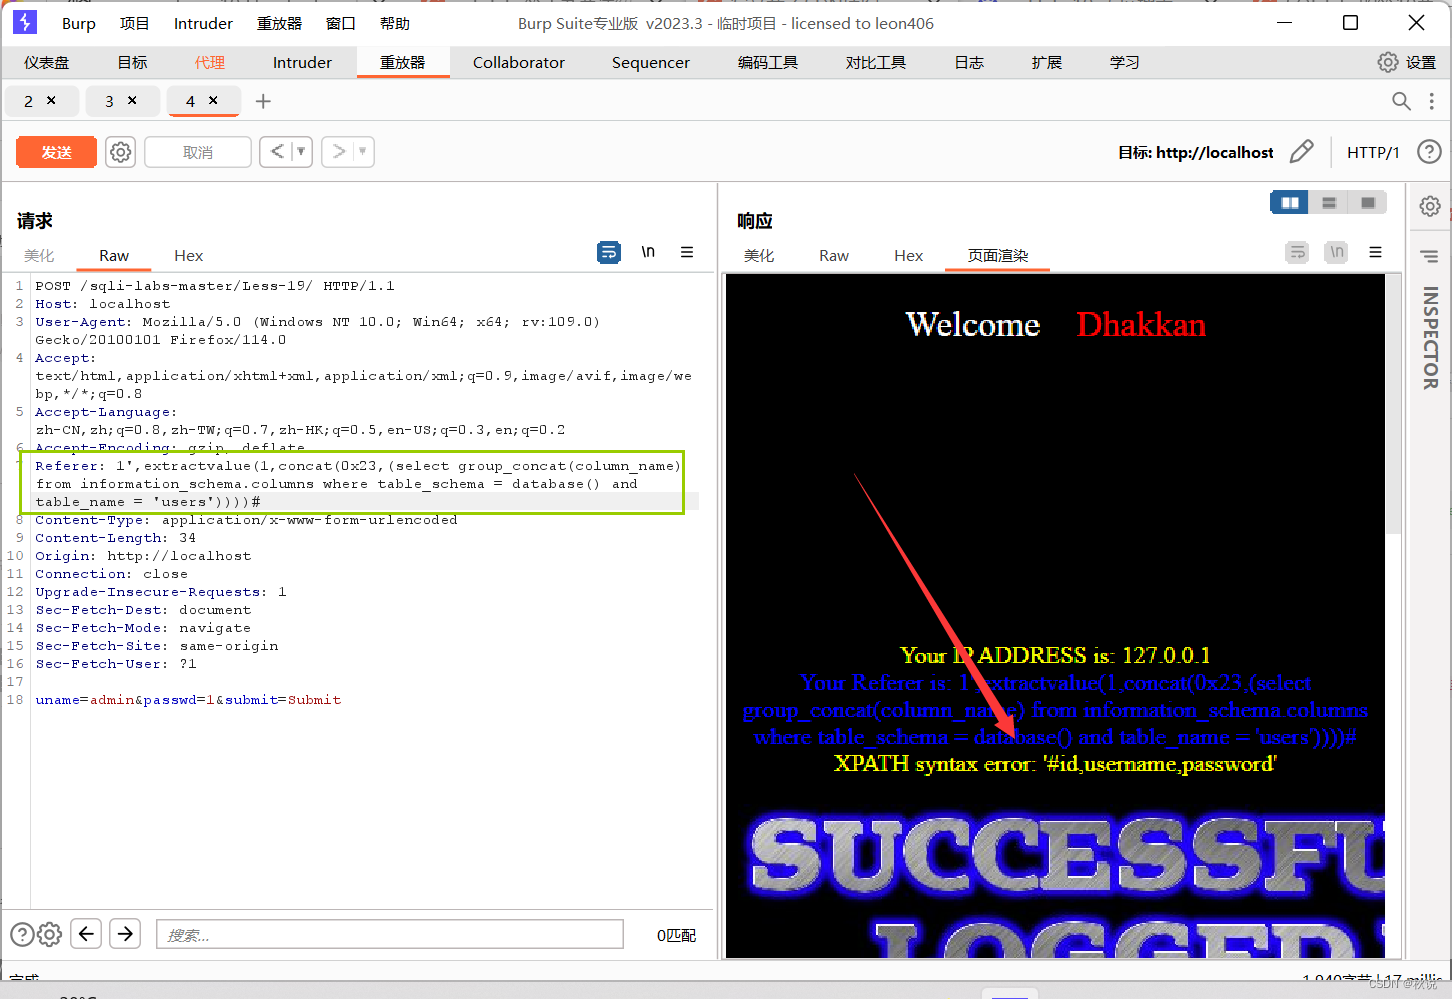Switch to the 学习 tab
This screenshot has height=999, width=1452.
[1125, 62]
